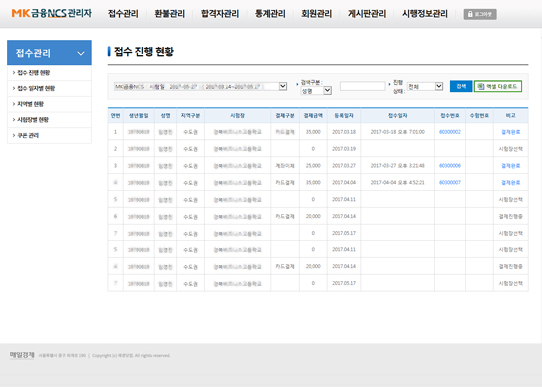Click the 2017.03.27 registration date cell
The image size is (542, 387).
[x=344, y=166]
